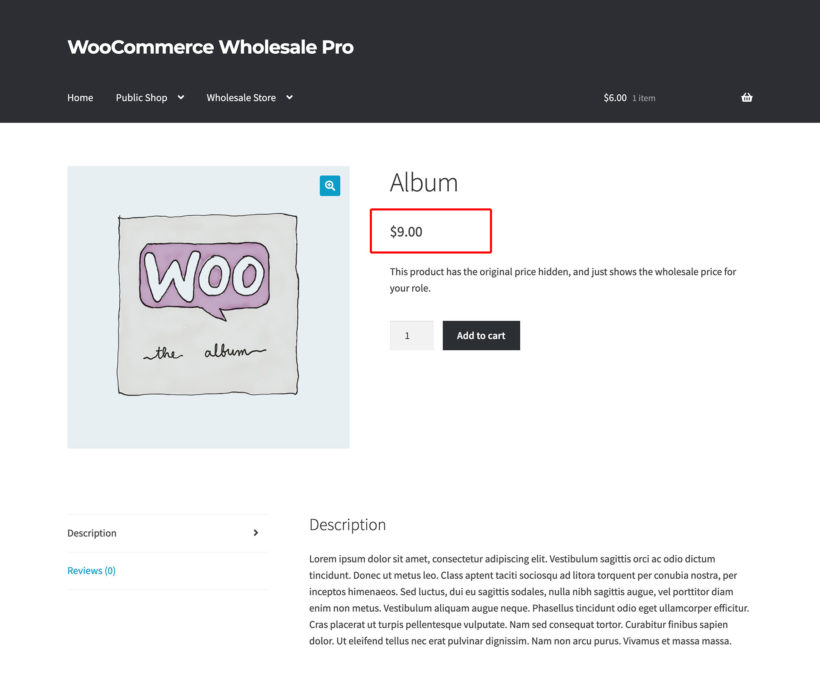Click the wholesale price description text
Viewport: 820px width, 681px height.
(x=560, y=278)
